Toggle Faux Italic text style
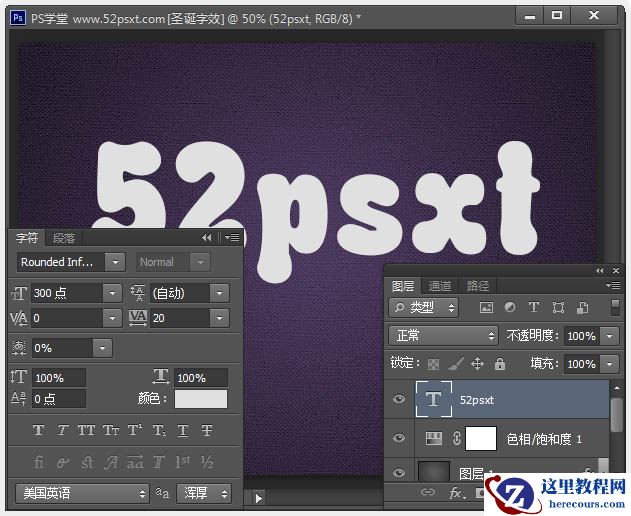Screen dimensions: 631x516 [62, 430]
